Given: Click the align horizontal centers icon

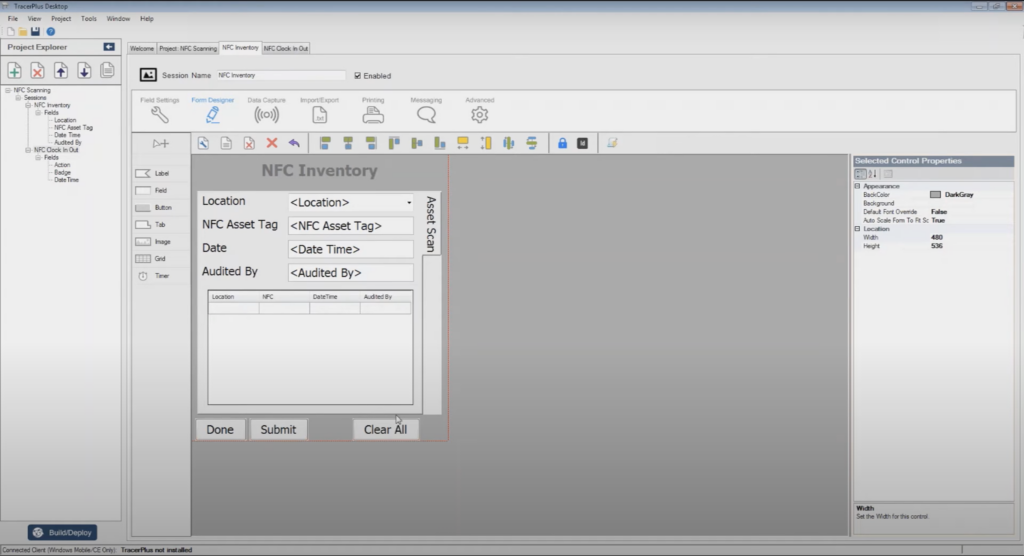Looking at the screenshot, I should click(348, 143).
